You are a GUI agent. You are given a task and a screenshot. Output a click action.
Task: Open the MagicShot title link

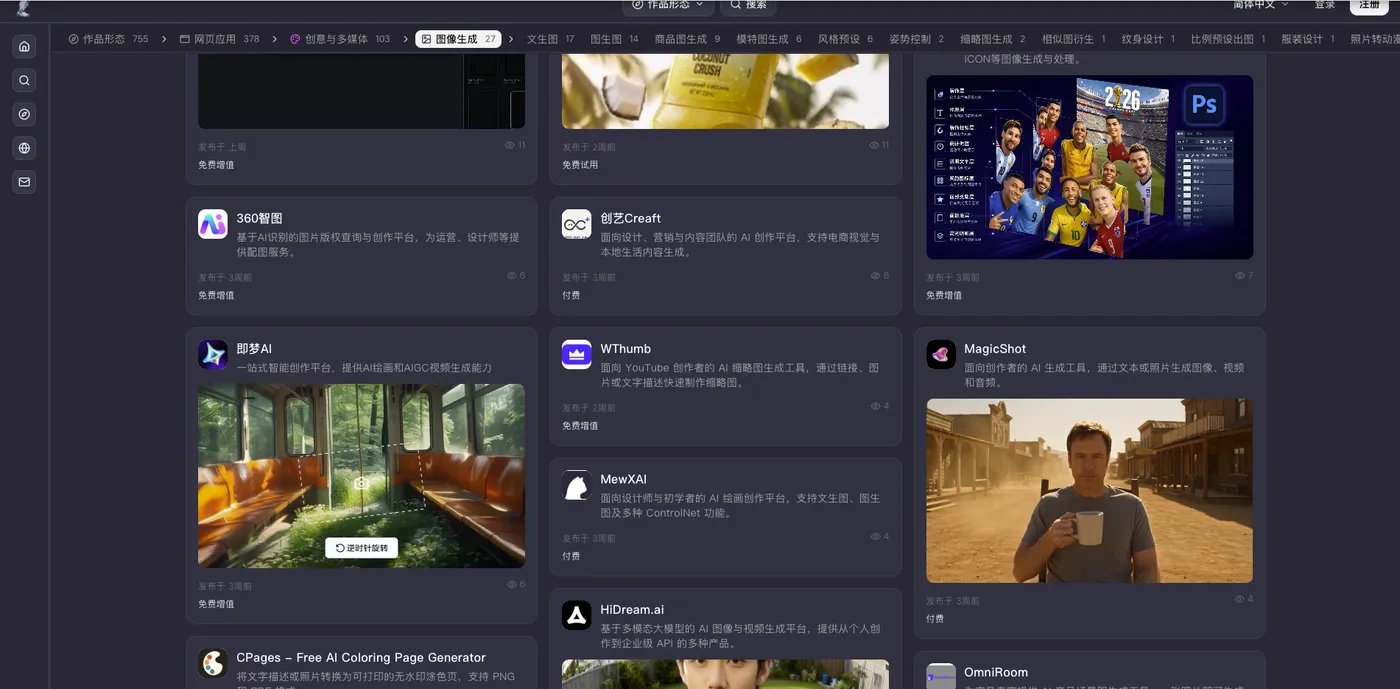995,349
